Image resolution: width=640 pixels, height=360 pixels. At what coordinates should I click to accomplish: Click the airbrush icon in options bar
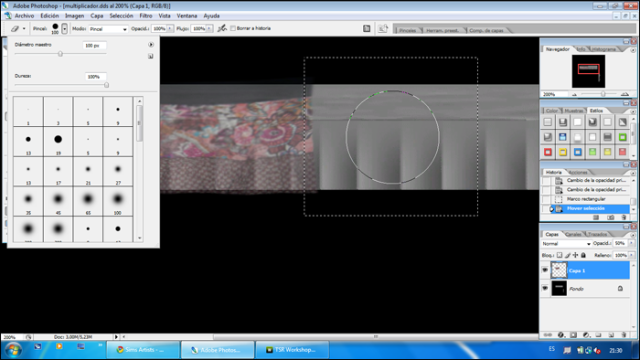pos(222,28)
